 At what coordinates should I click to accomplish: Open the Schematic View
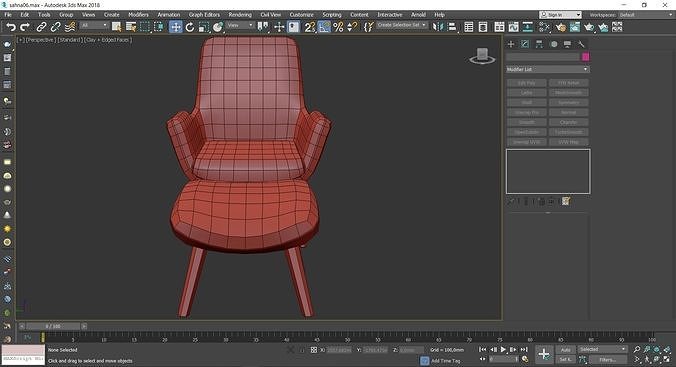pos(528,27)
